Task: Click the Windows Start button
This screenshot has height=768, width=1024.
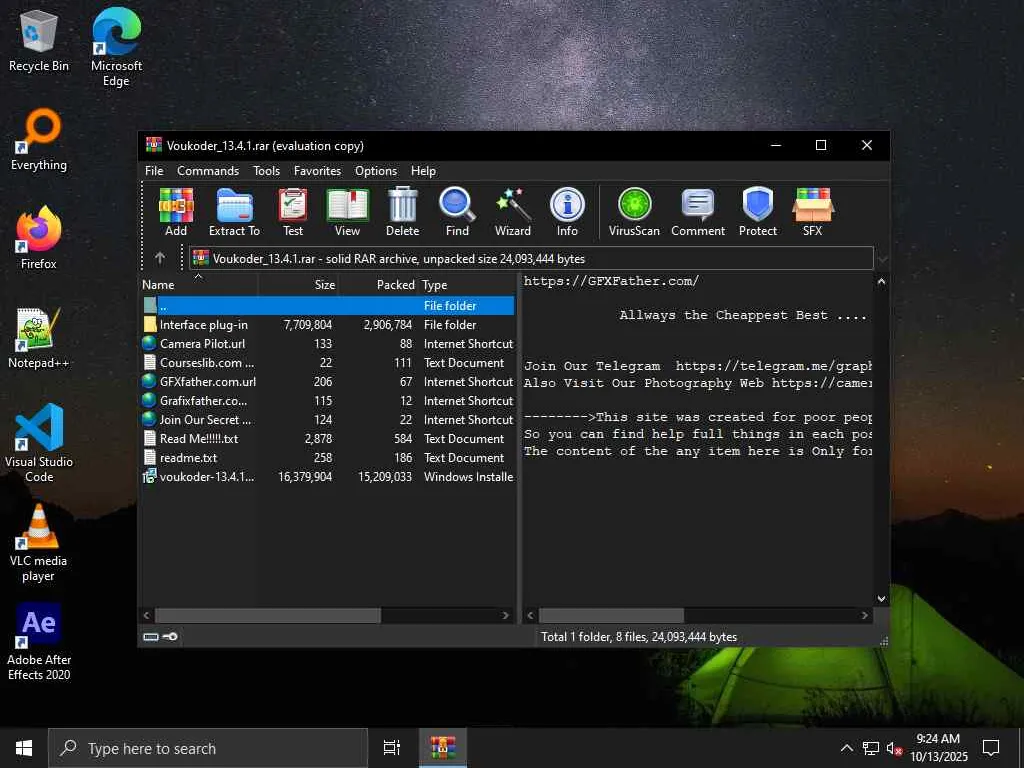Action: click(x=24, y=748)
